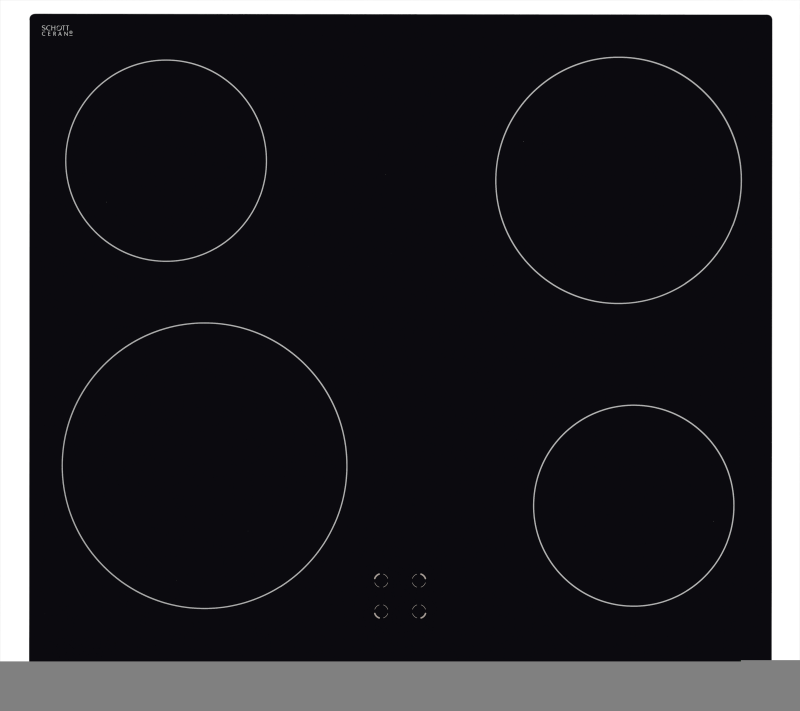Screen dimensions: 800x711
Task: Click the lower-right zone indicator symbol
Action: click(x=419, y=612)
